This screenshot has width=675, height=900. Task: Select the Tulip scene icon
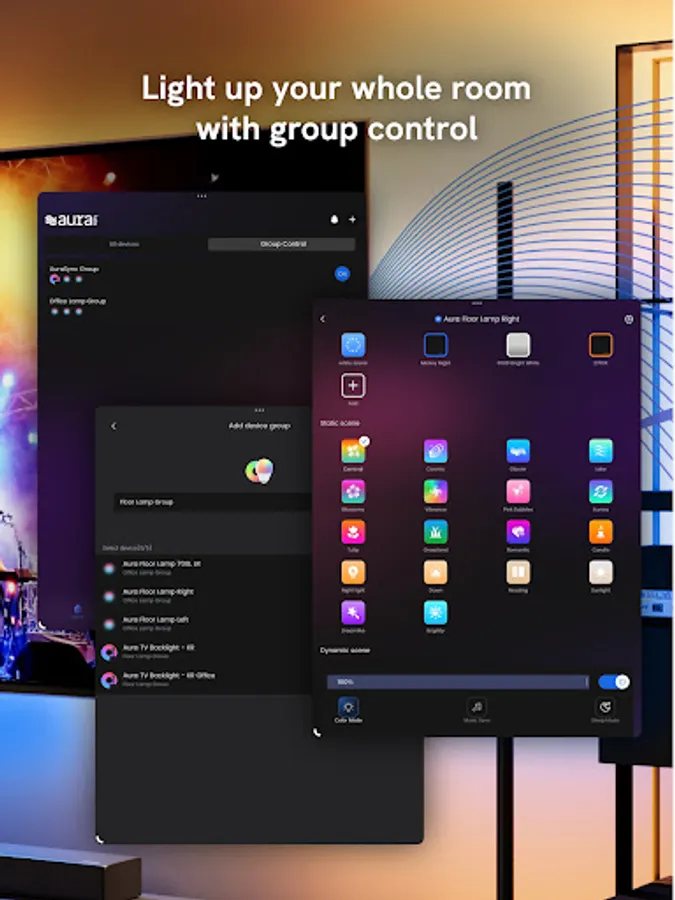pyautogui.click(x=353, y=532)
